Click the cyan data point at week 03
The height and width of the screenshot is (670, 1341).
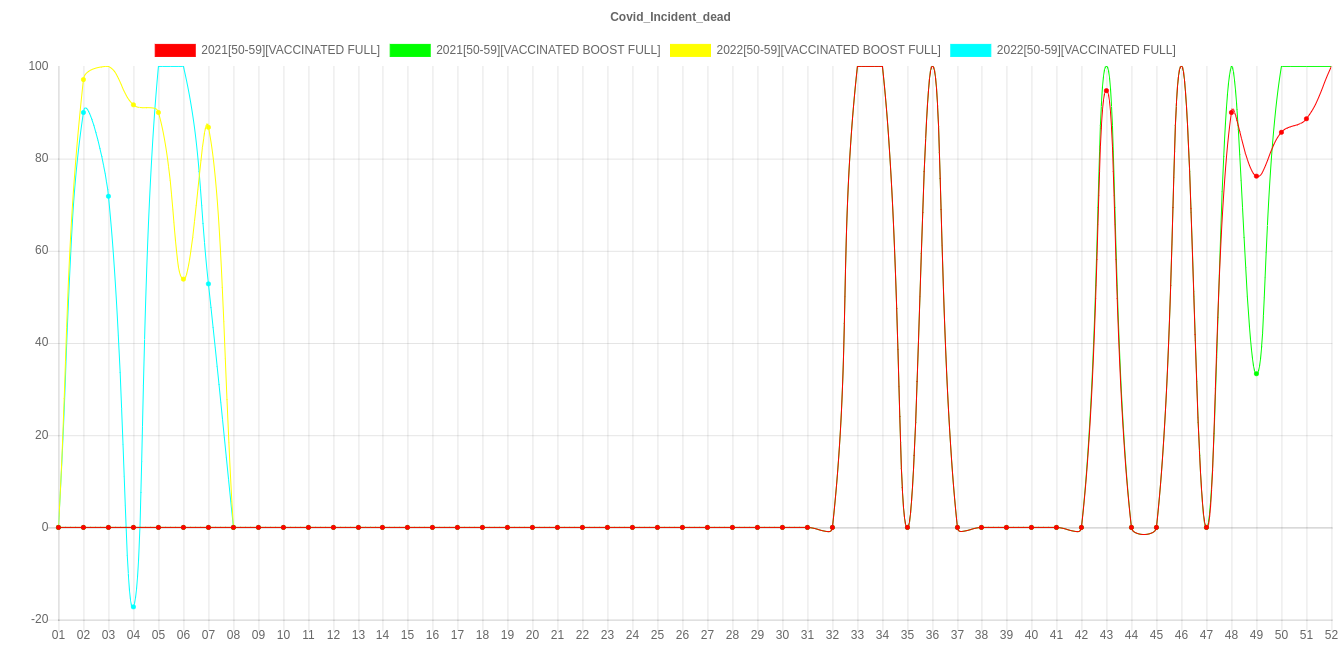tap(108, 196)
